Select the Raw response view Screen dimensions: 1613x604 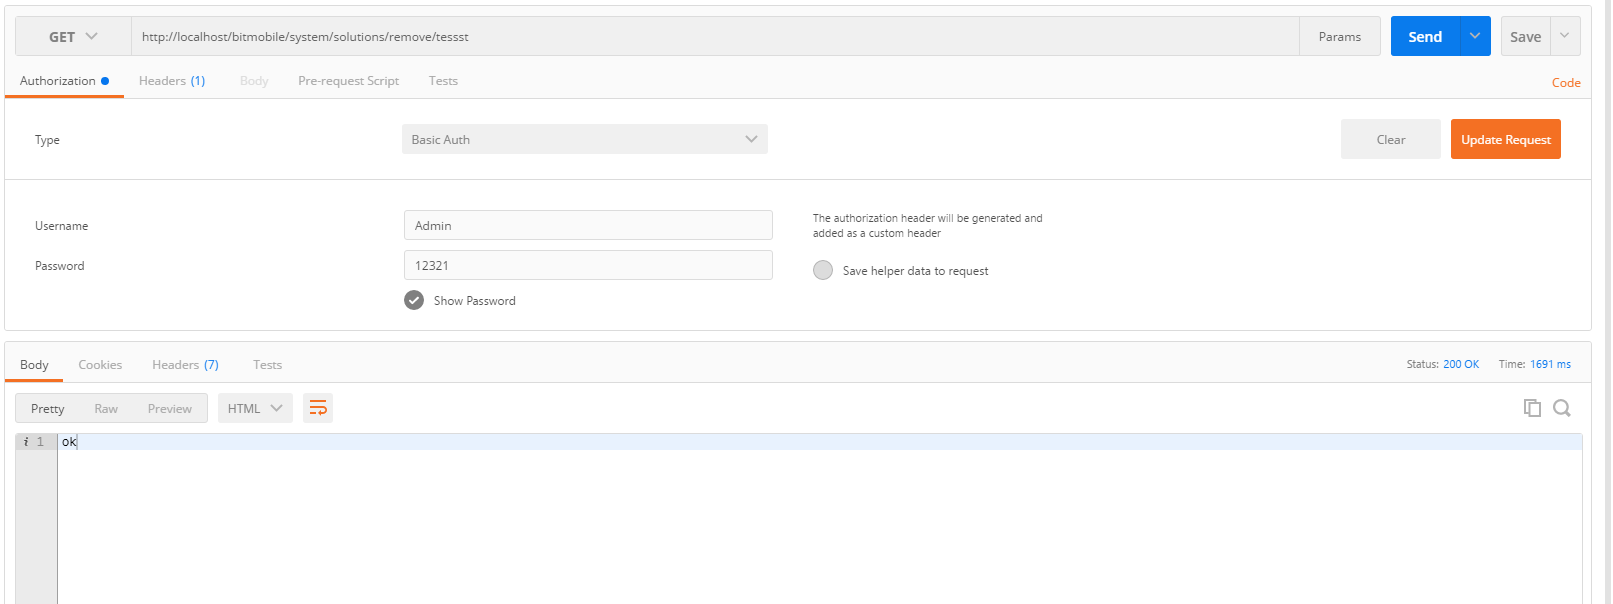tap(106, 408)
